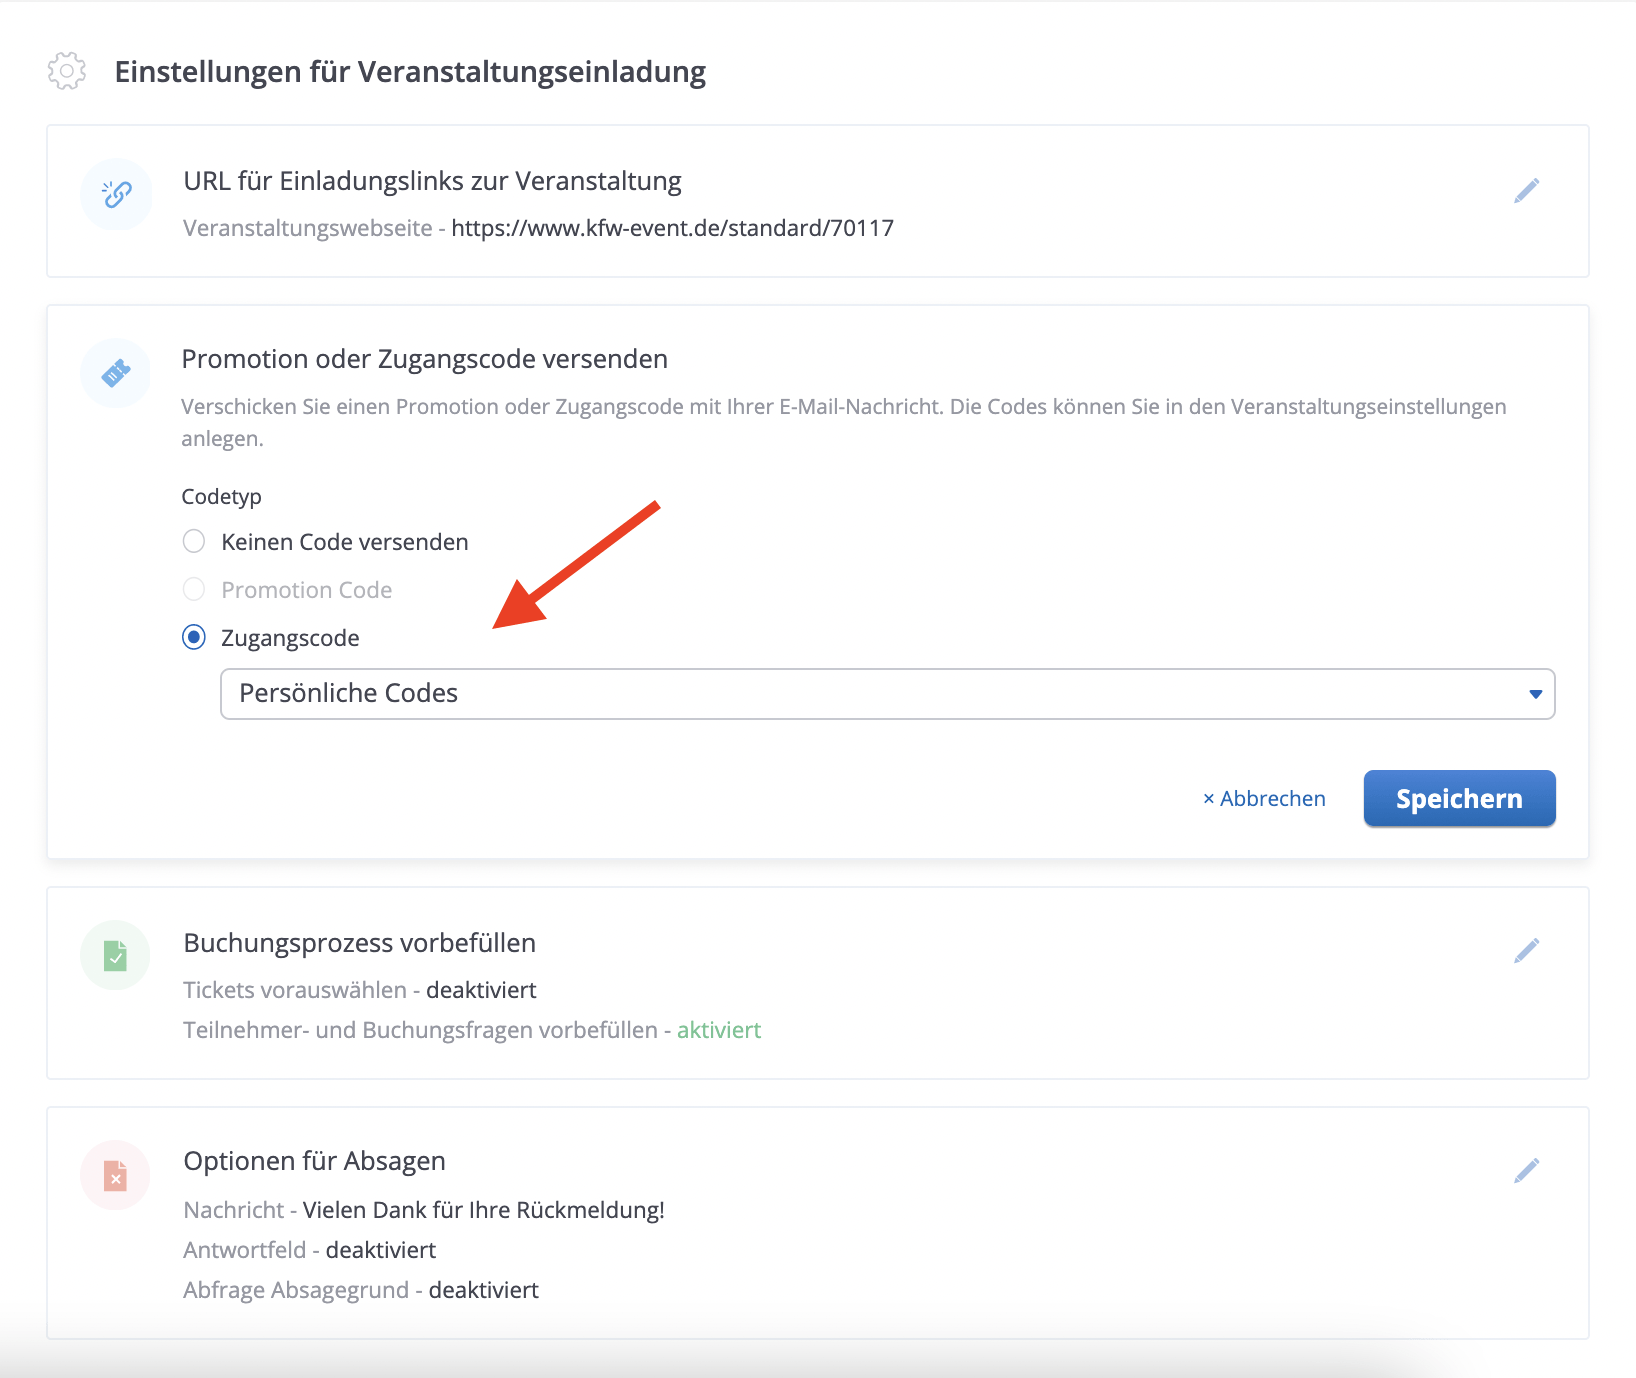This screenshot has width=1636, height=1378.
Task: Select the Promotion Code radio button
Action: [194, 590]
